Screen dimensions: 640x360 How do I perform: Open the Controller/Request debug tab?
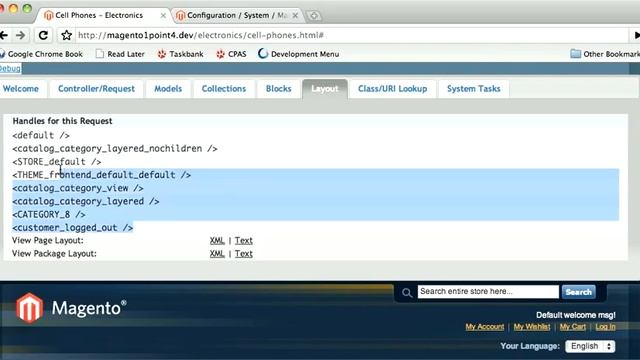tap(96, 89)
